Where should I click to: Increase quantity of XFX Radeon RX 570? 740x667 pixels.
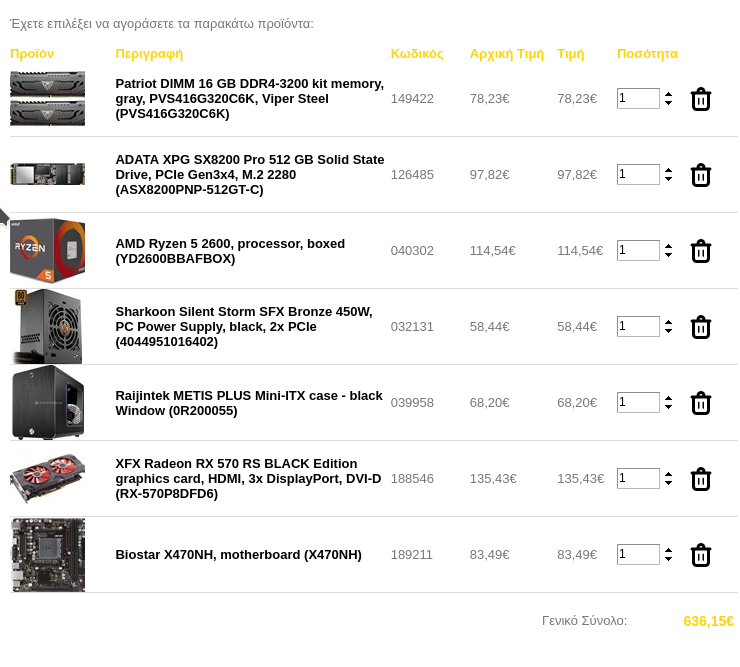(668, 474)
